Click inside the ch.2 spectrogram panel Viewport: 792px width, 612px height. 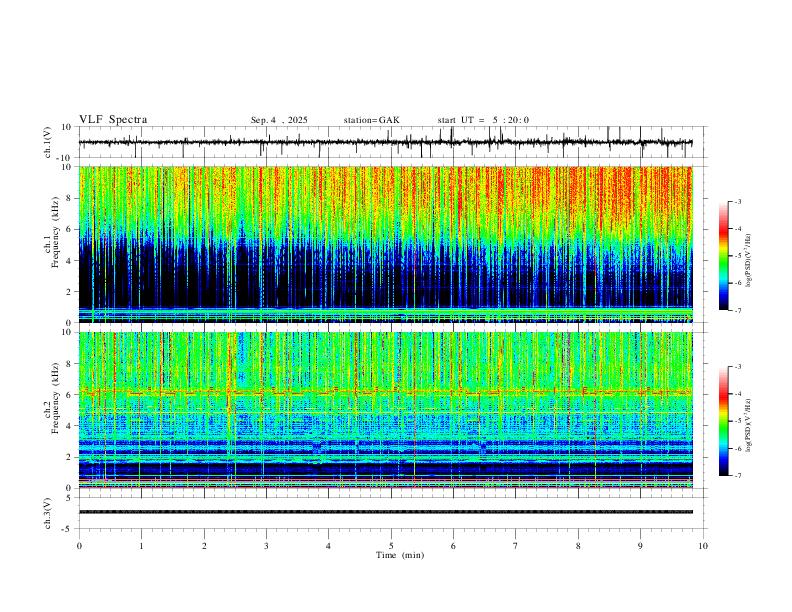pyautogui.click(x=385, y=410)
